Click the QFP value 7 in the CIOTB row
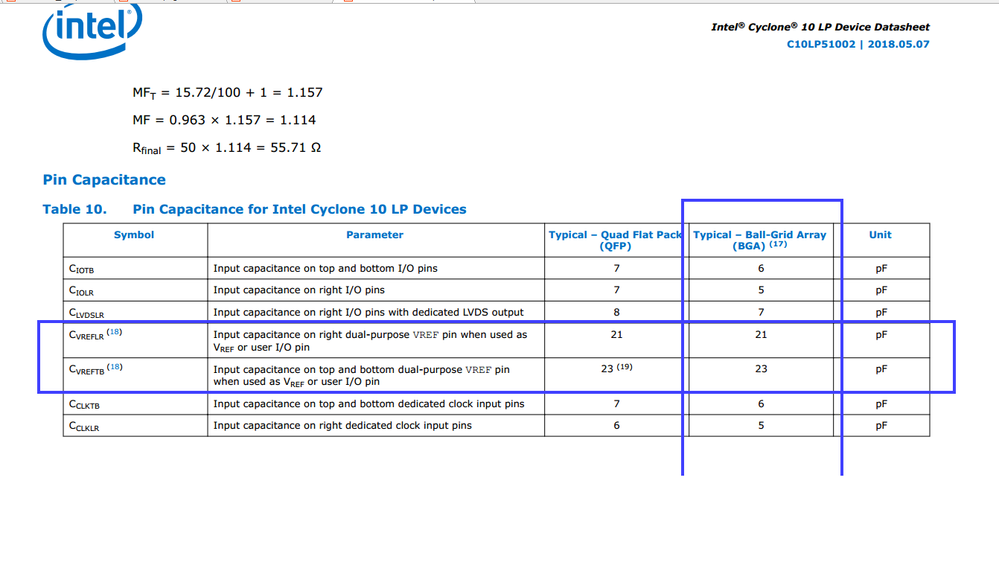 point(617,268)
